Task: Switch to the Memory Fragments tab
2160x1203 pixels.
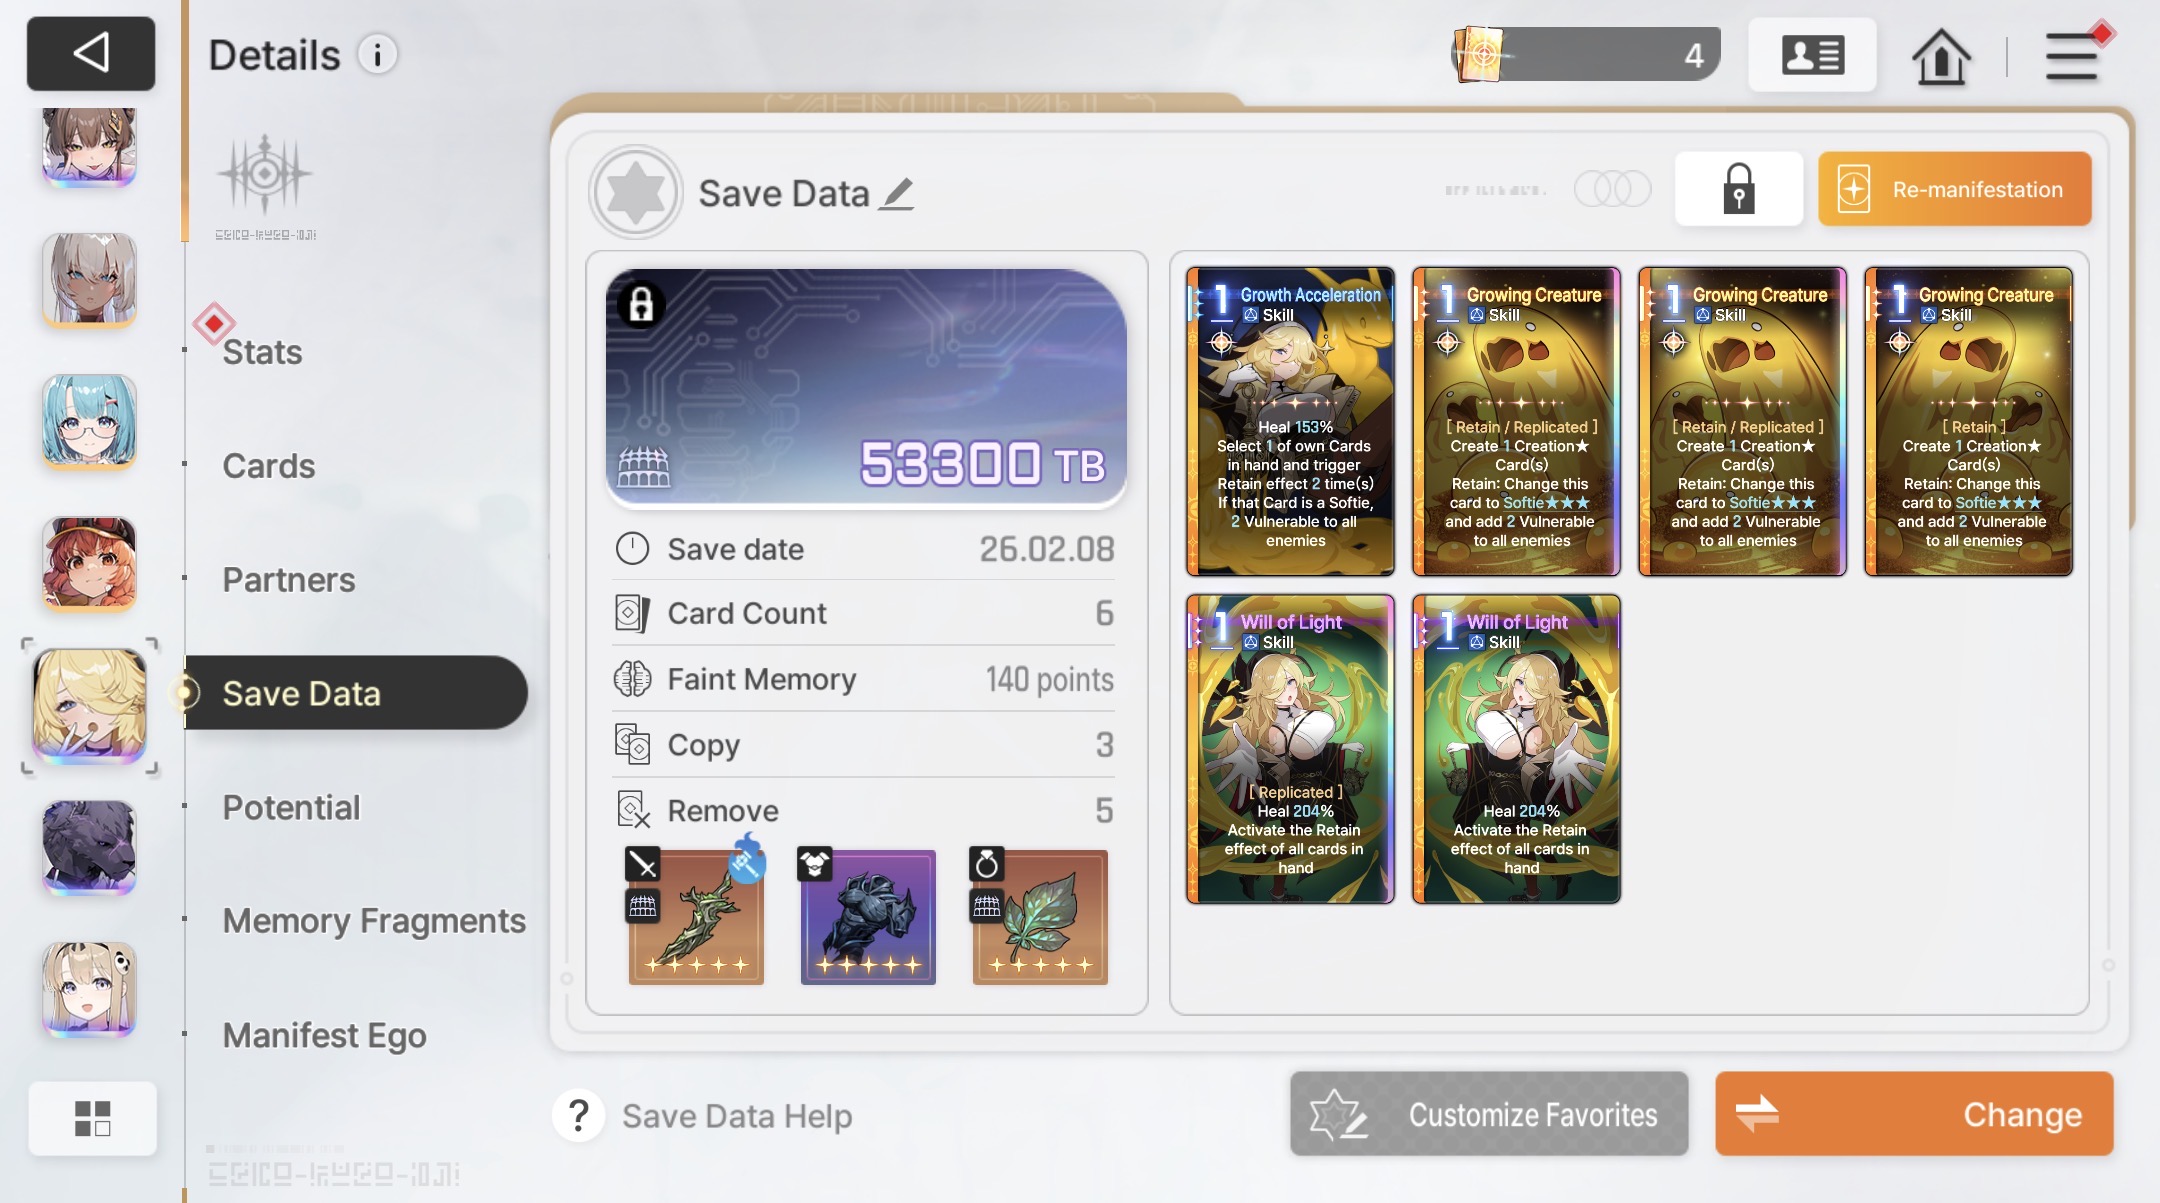Action: coord(374,921)
